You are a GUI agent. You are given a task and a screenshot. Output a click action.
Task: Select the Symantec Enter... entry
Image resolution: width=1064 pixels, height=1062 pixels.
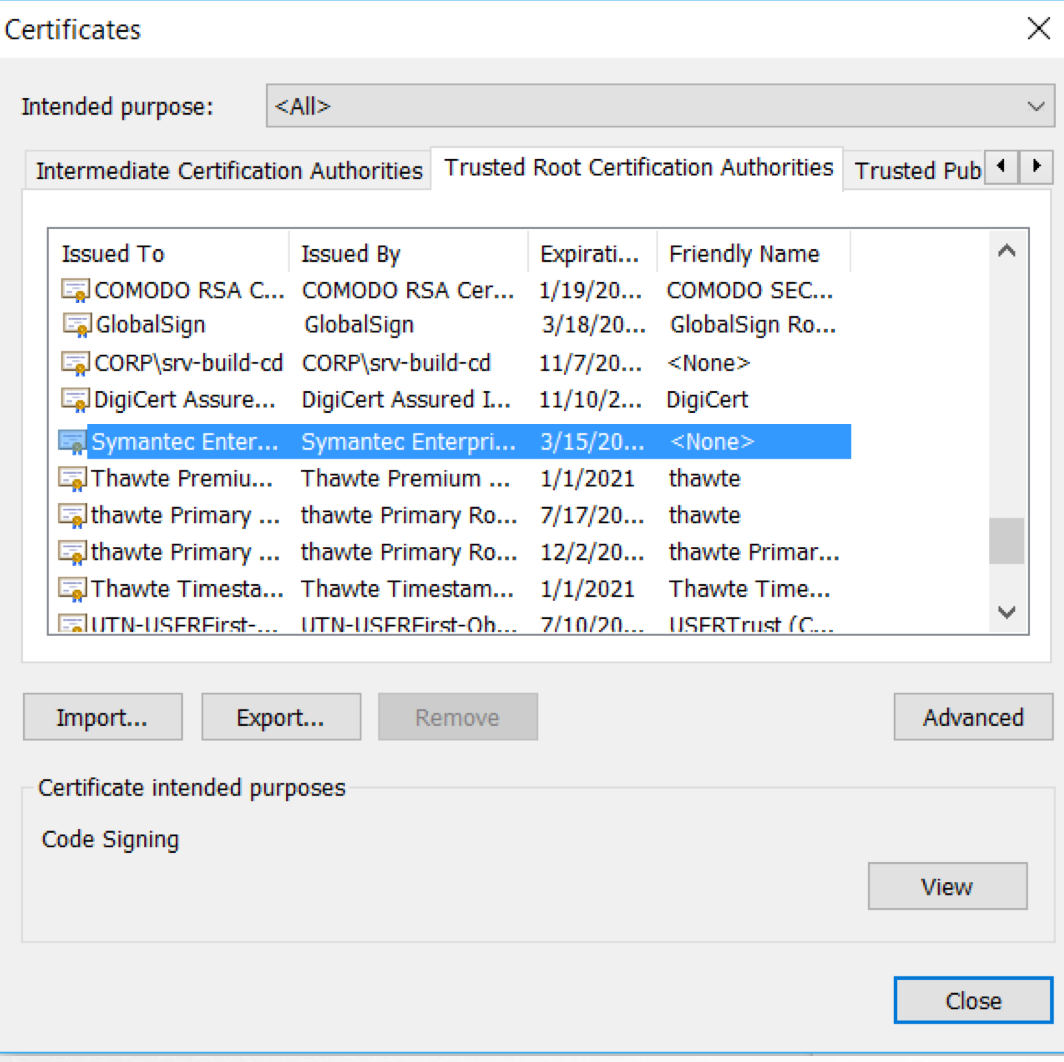click(185, 442)
